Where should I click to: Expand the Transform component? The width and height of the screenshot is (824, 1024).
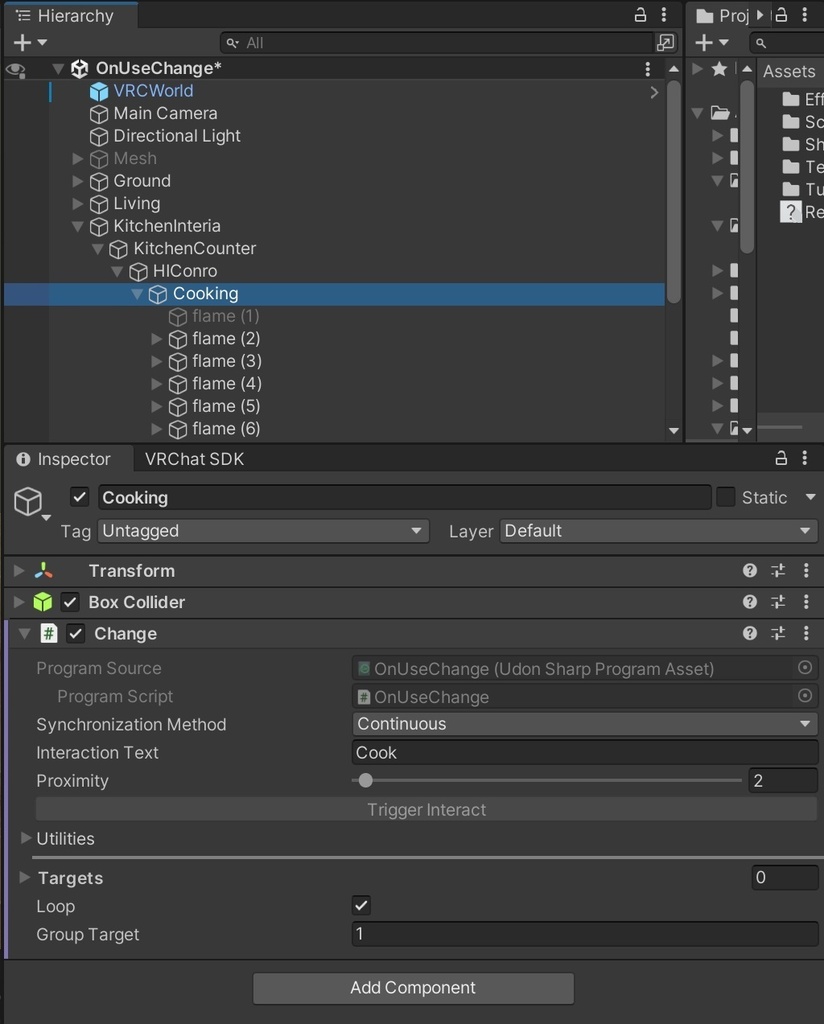pyautogui.click(x=20, y=571)
